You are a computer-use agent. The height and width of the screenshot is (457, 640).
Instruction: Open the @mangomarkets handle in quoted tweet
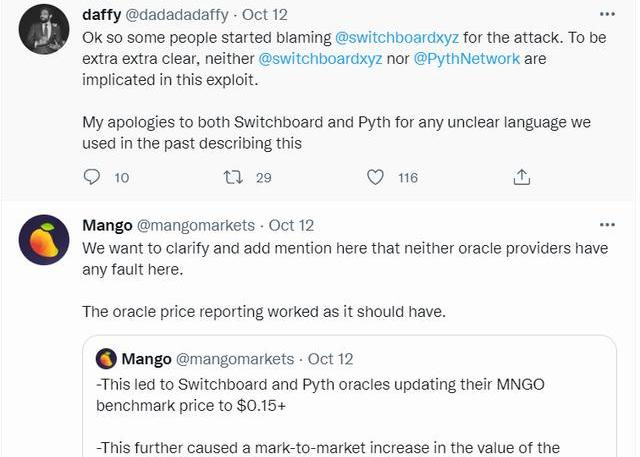tap(235, 359)
